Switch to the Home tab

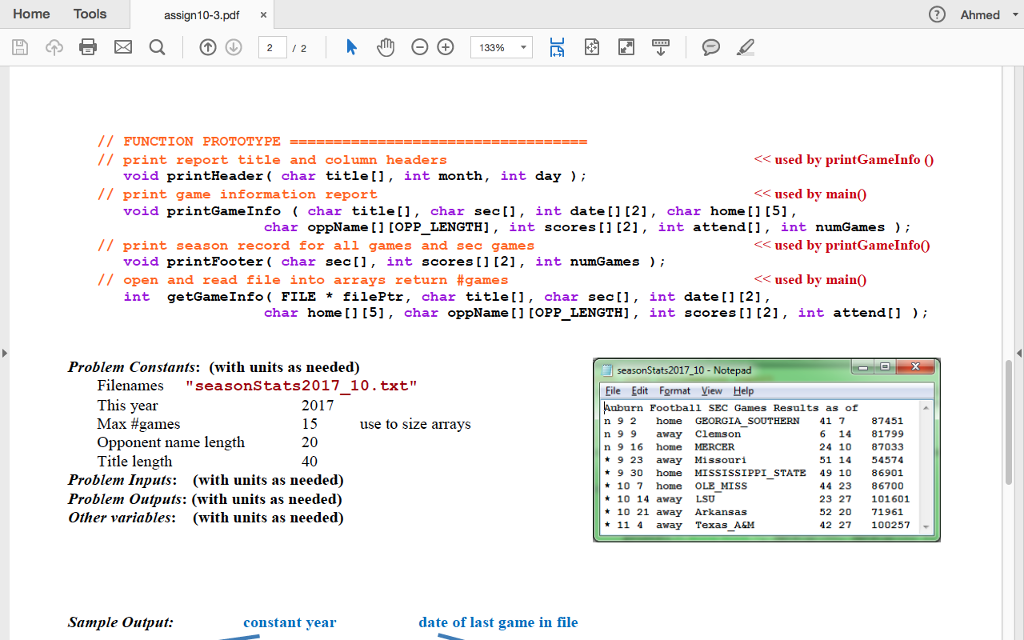(x=31, y=14)
